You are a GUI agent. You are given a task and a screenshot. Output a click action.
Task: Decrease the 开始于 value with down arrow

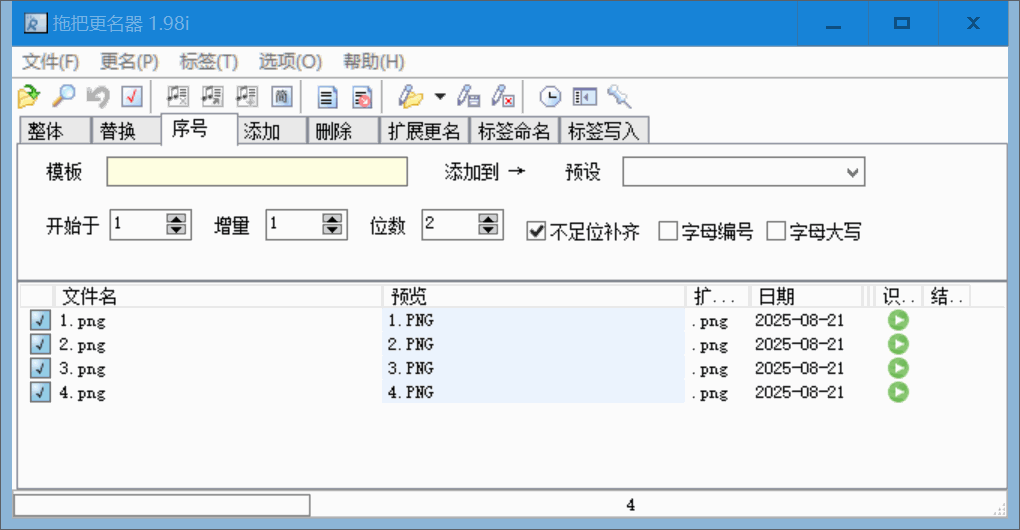[x=176, y=230]
